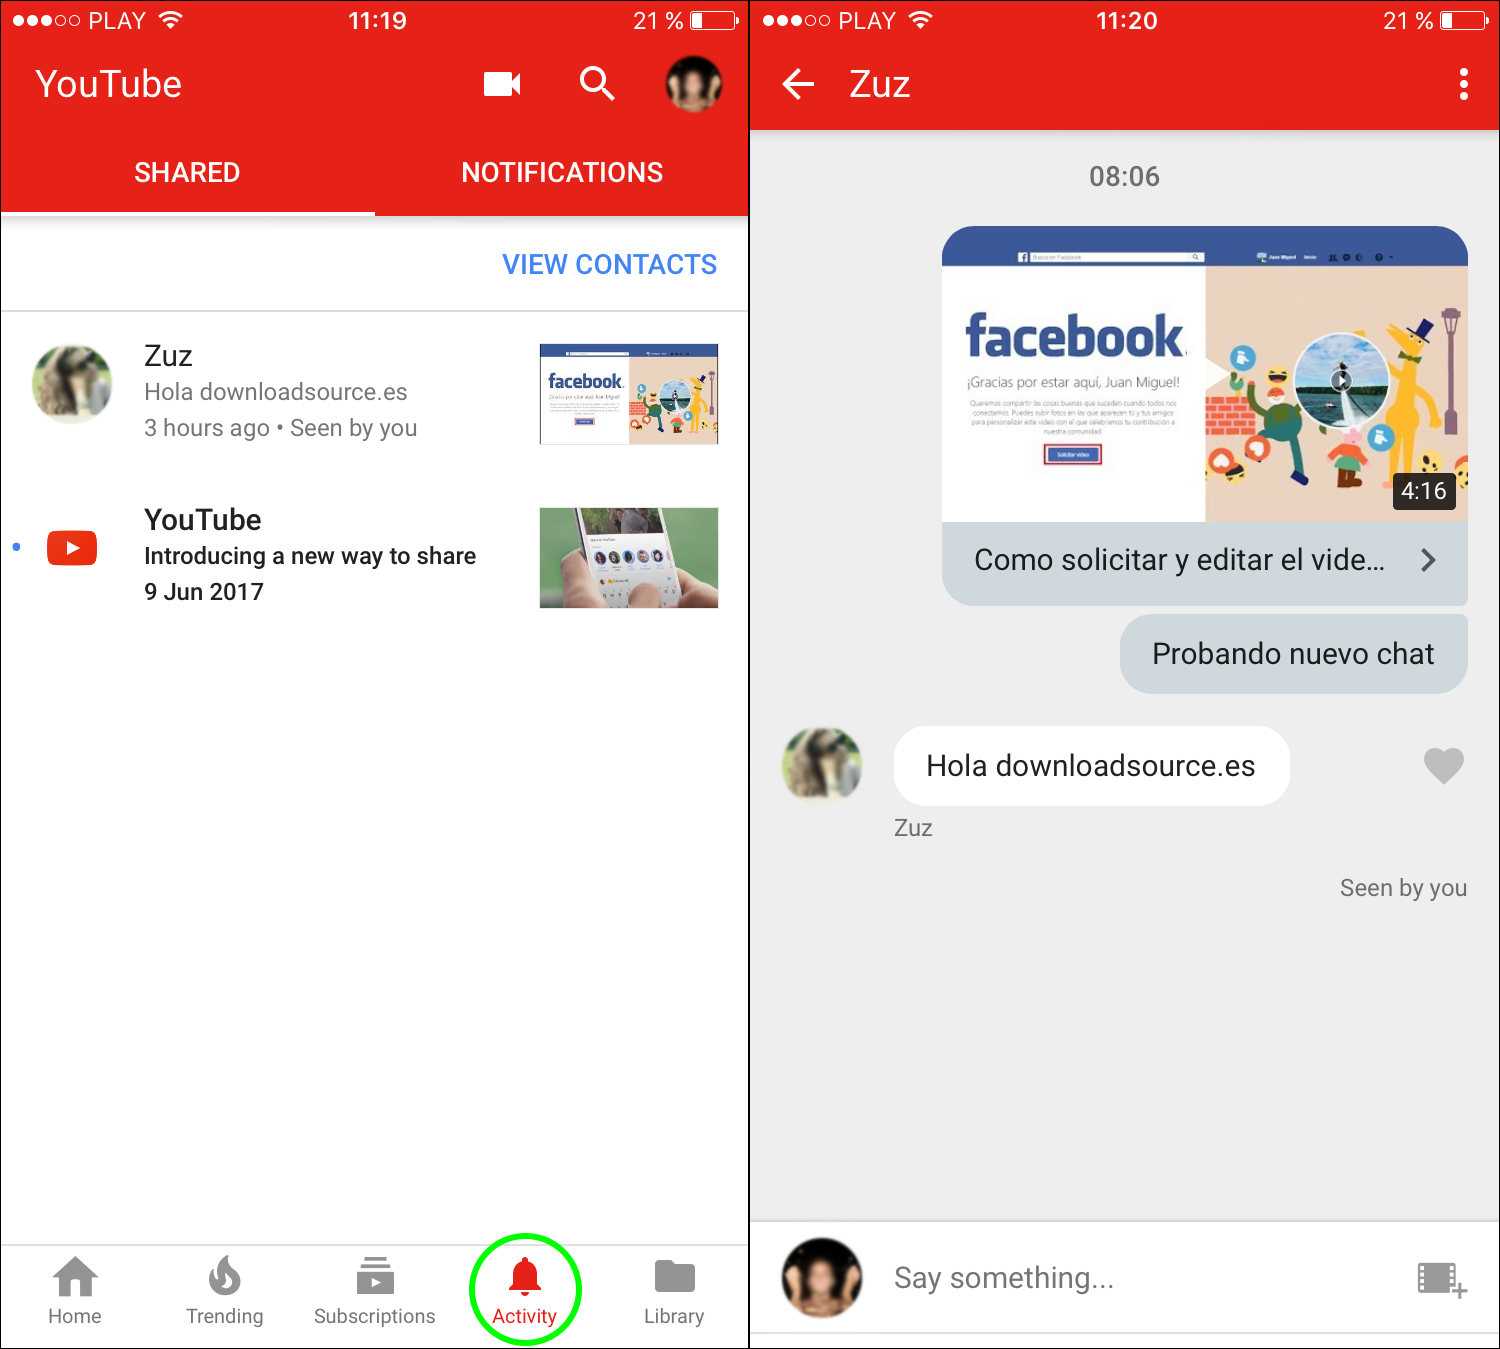Screen dimensions: 1500x1349
Task: Go back with the arrow in Zuz chat
Action: pyautogui.click(x=798, y=84)
